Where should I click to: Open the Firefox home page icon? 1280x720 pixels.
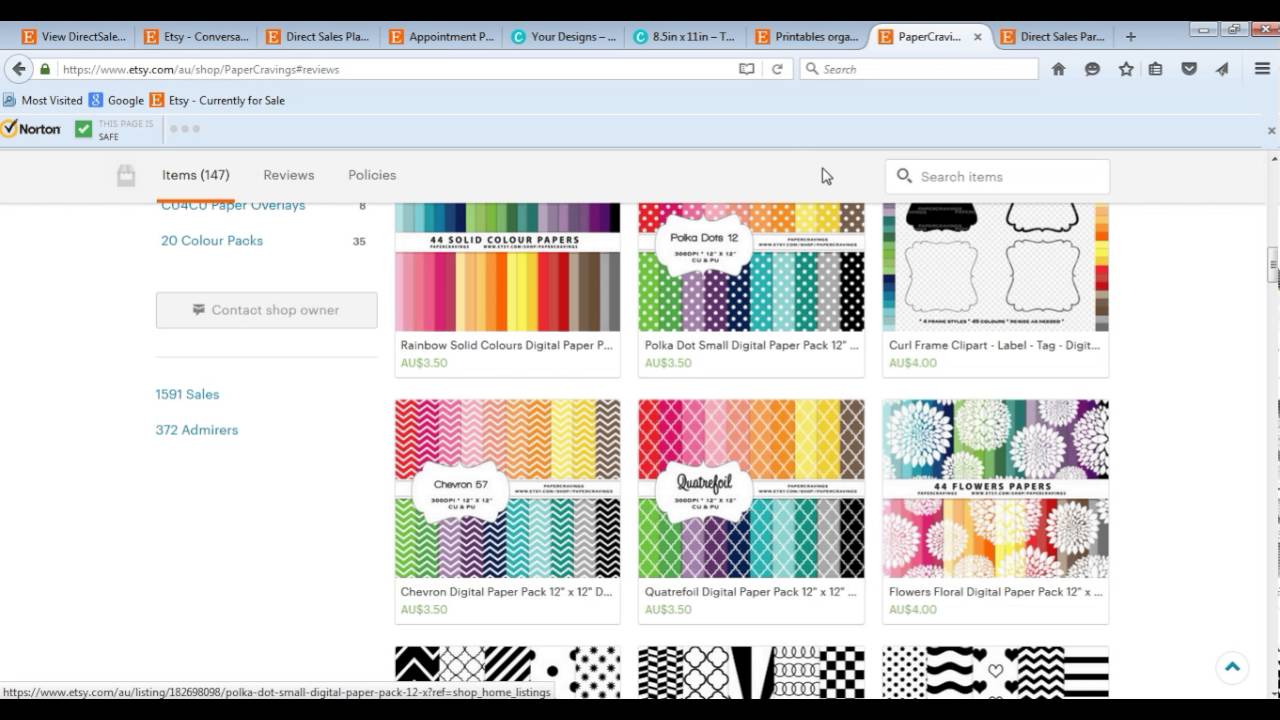point(1058,69)
